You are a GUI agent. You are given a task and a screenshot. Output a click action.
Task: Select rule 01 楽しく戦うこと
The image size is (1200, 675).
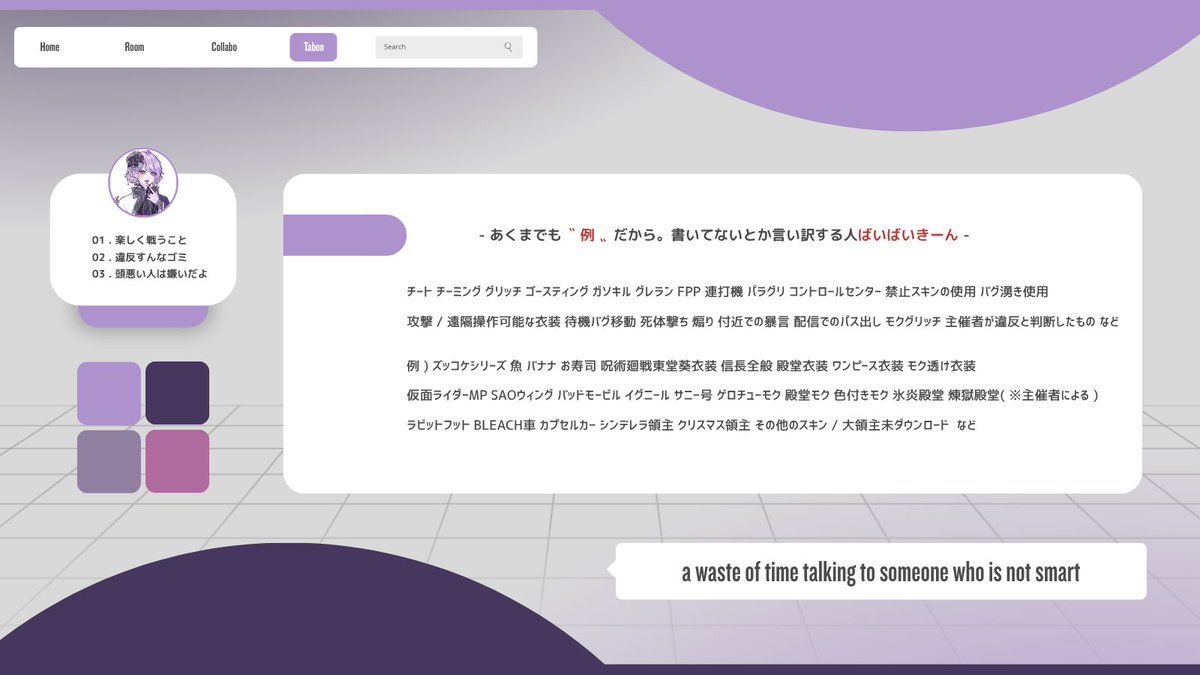[139, 240]
